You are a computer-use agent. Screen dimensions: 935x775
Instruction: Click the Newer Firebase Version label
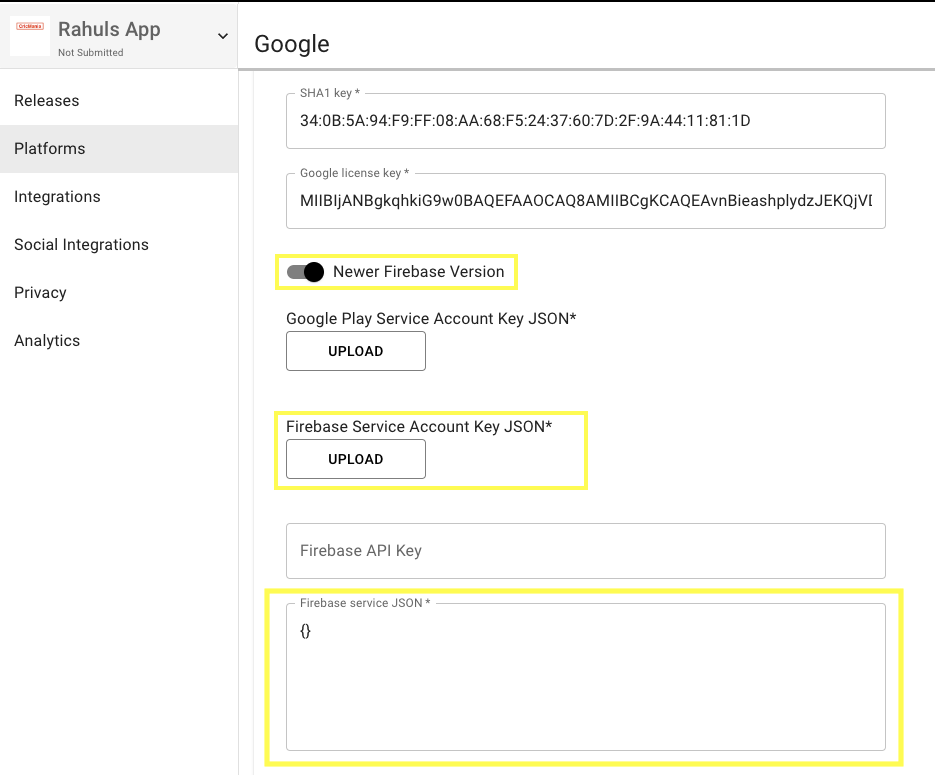419,272
